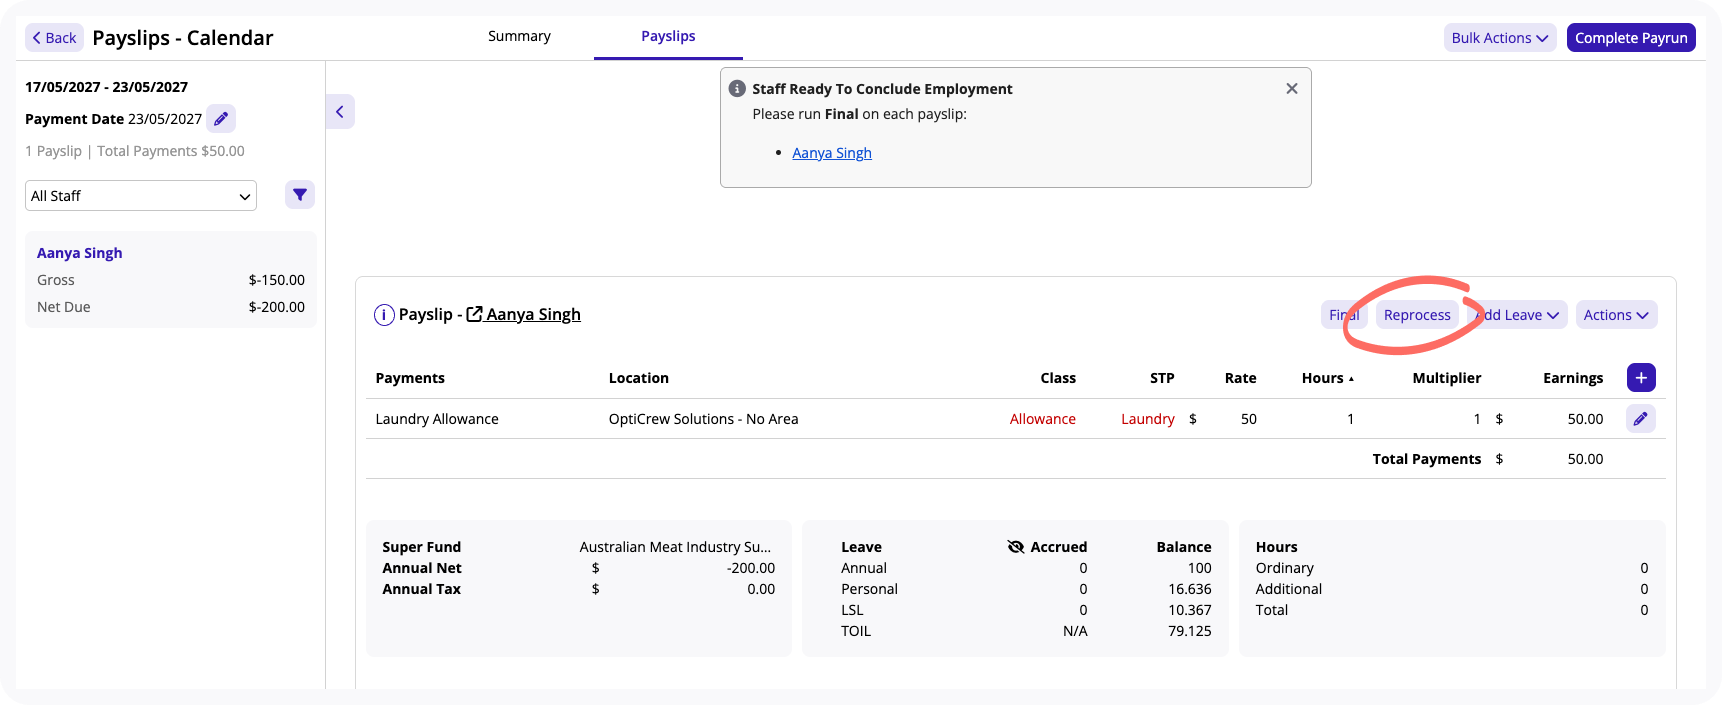Expand the Actions dropdown on the payslip
The height and width of the screenshot is (705, 1722).
1616,315
